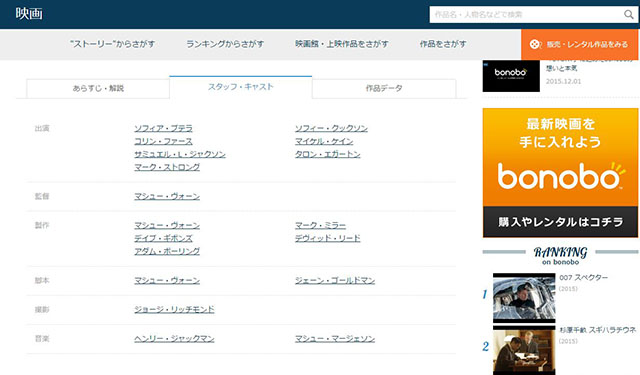
Task: Switch to the あらすじ・解説 tab
Action: pyautogui.click(x=98, y=88)
